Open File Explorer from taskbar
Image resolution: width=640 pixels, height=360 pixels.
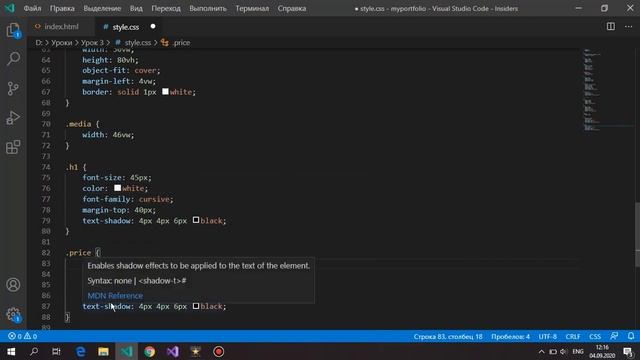(x=103, y=351)
